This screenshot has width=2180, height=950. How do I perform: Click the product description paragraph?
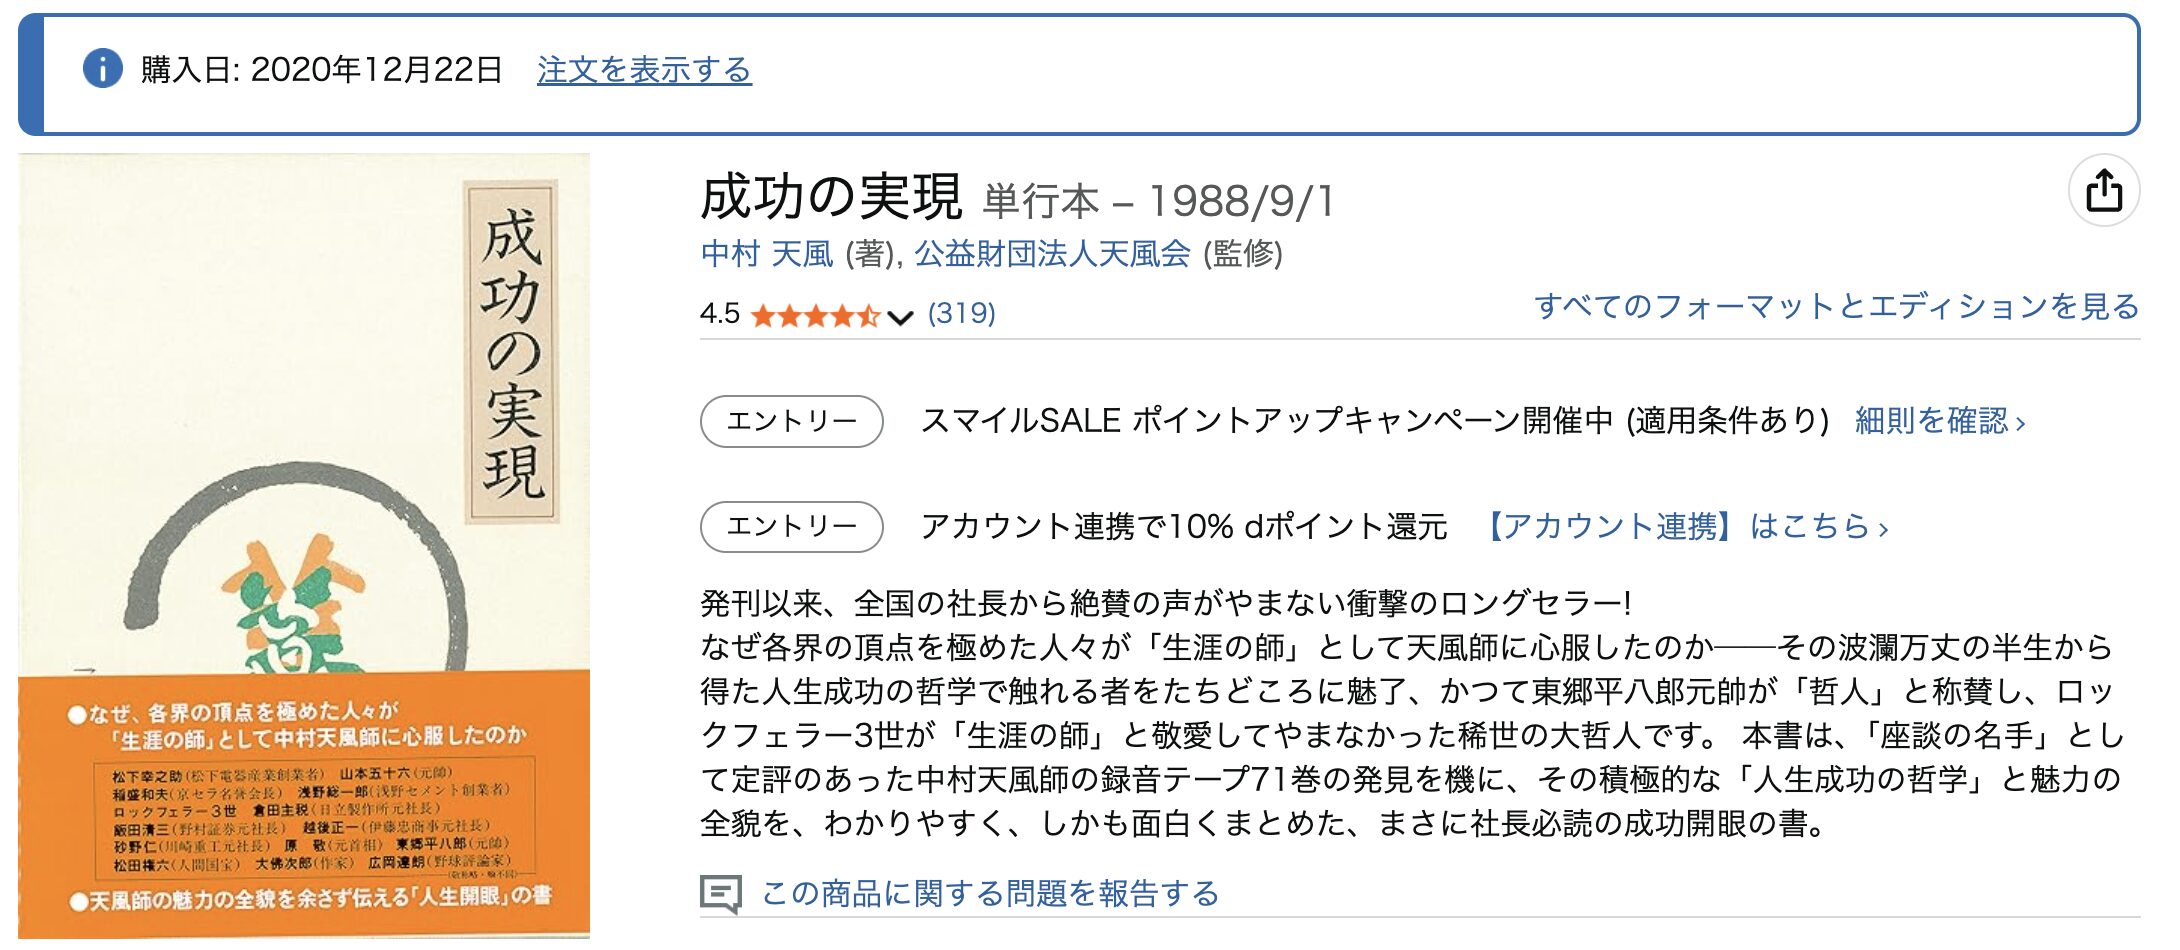coord(1410,713)
